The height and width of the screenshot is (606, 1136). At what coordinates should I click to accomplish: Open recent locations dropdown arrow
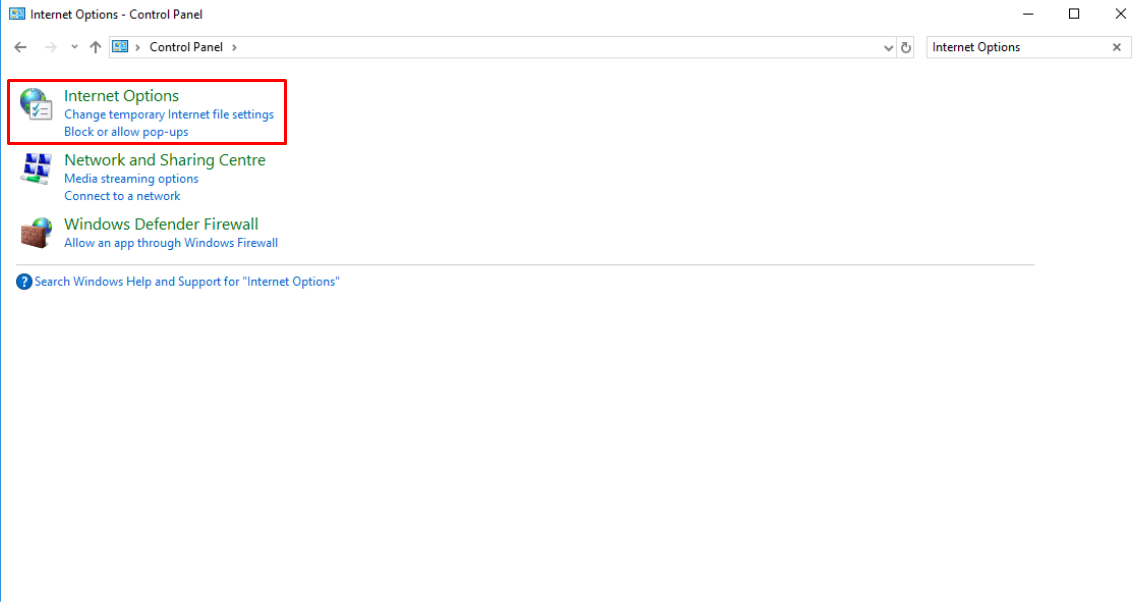[74, 47]
